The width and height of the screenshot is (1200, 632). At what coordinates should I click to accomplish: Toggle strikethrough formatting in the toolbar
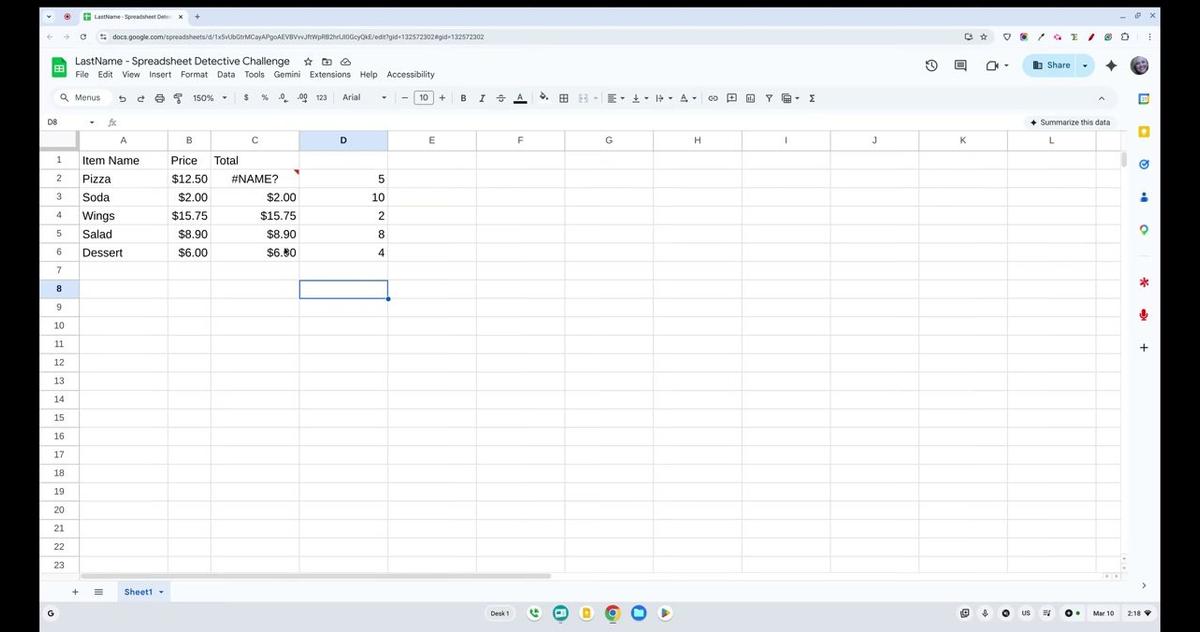[x=501, y=98]
